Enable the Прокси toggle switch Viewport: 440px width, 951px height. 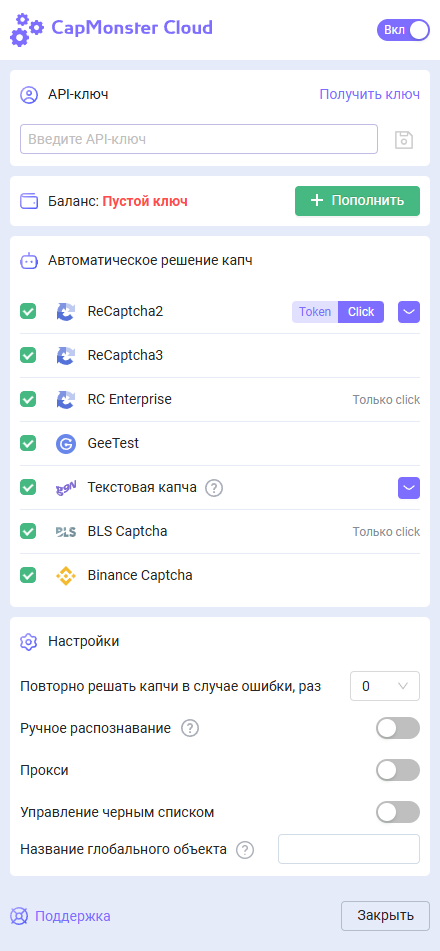click(x=398, y=770)
